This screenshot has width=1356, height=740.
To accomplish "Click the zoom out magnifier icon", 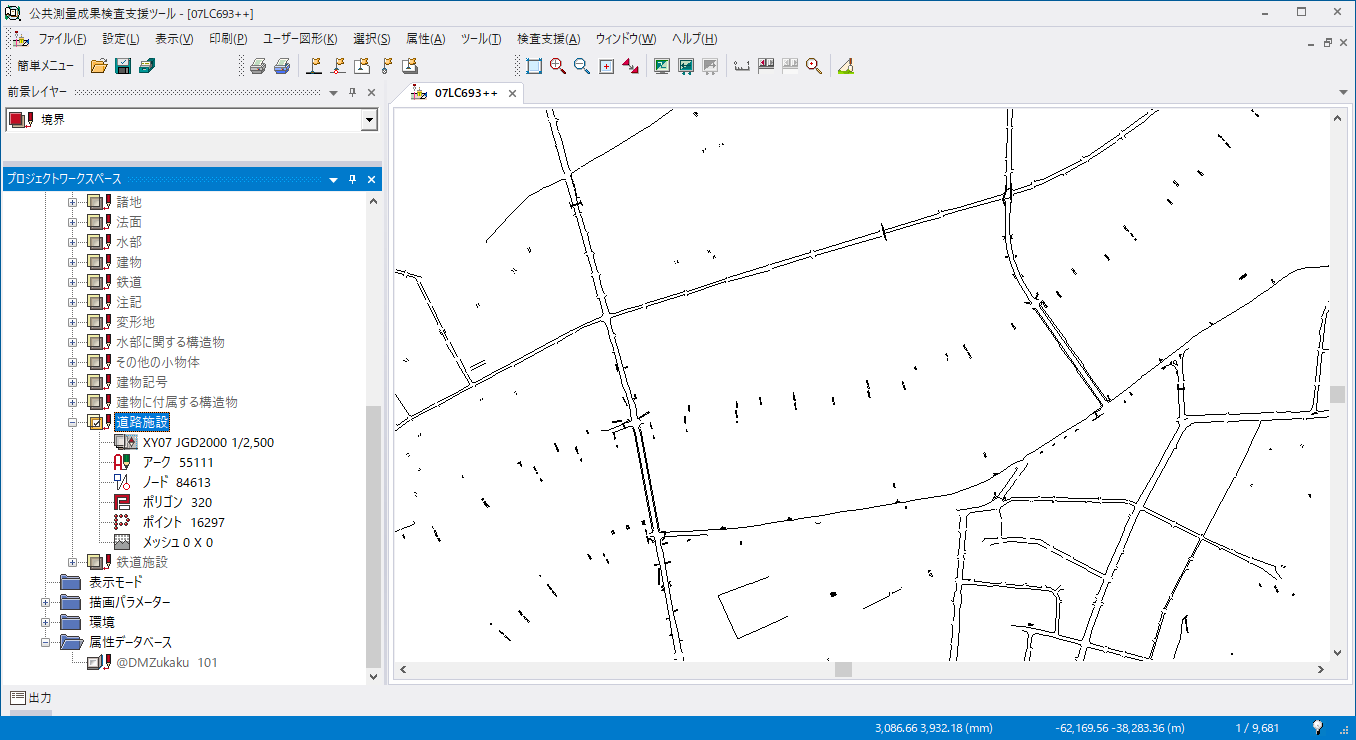I will tap(582, 66).
